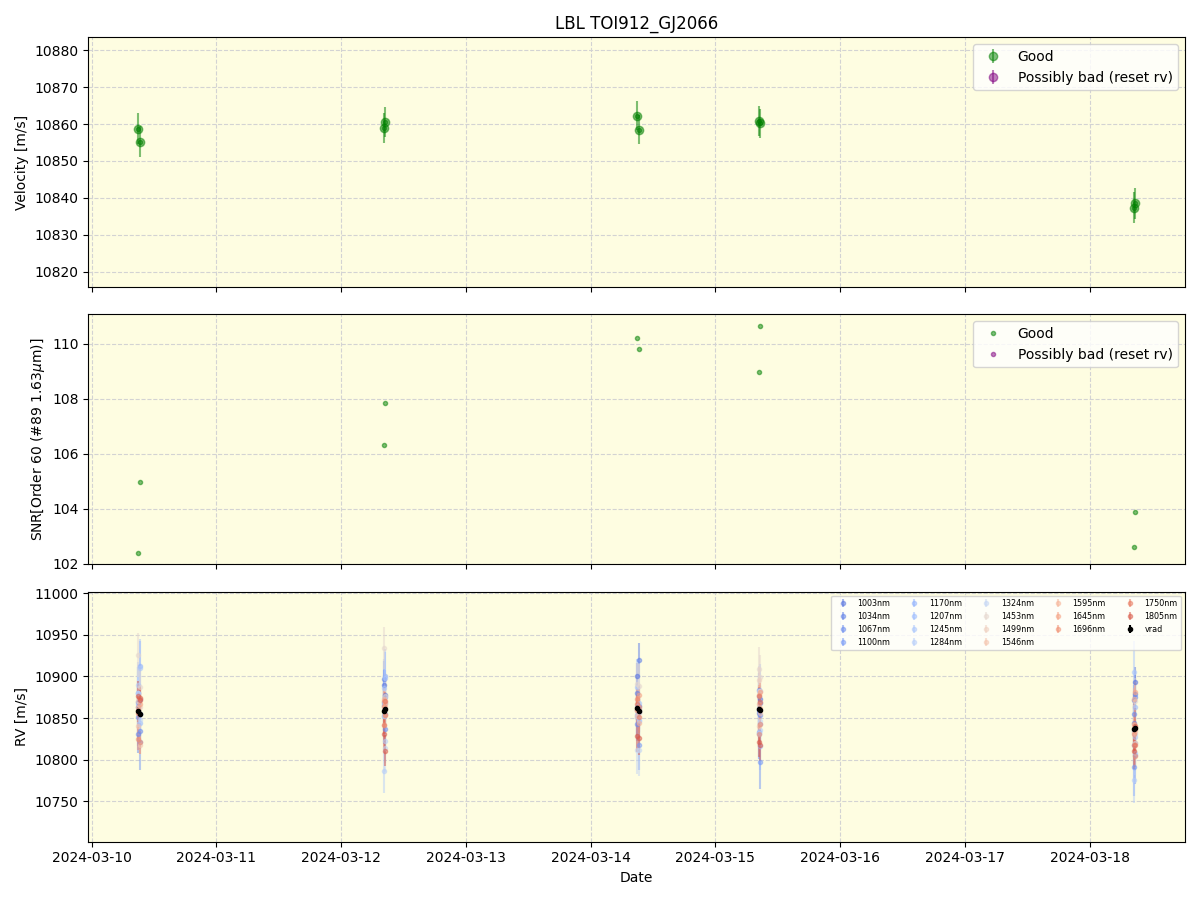Click the 1595nm legend entry

(1080, 603)
